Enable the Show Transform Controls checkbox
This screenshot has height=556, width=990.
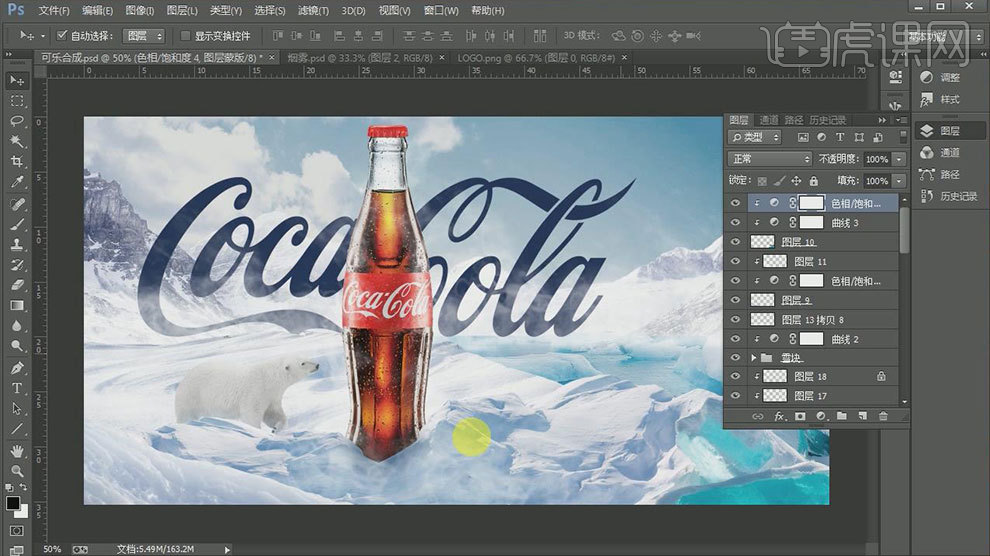[x=185, y=35]
